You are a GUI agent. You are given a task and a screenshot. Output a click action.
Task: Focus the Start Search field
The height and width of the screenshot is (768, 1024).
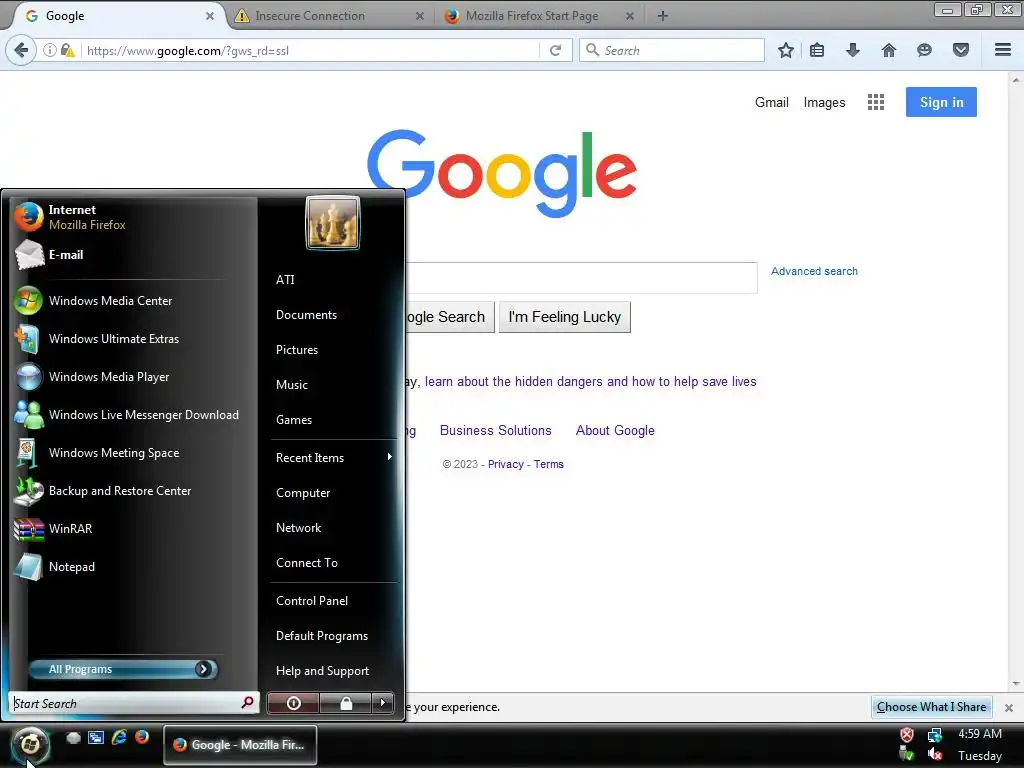(134, 703)
